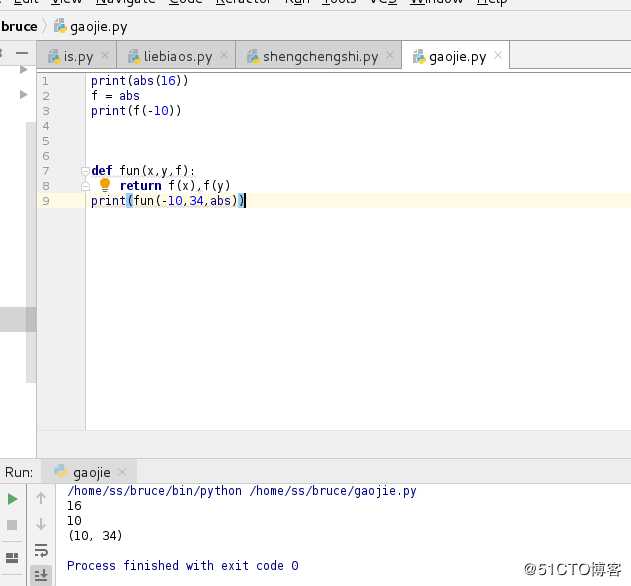Click the print(fun(-10,34,abs)) line

(x=167, y=201)
